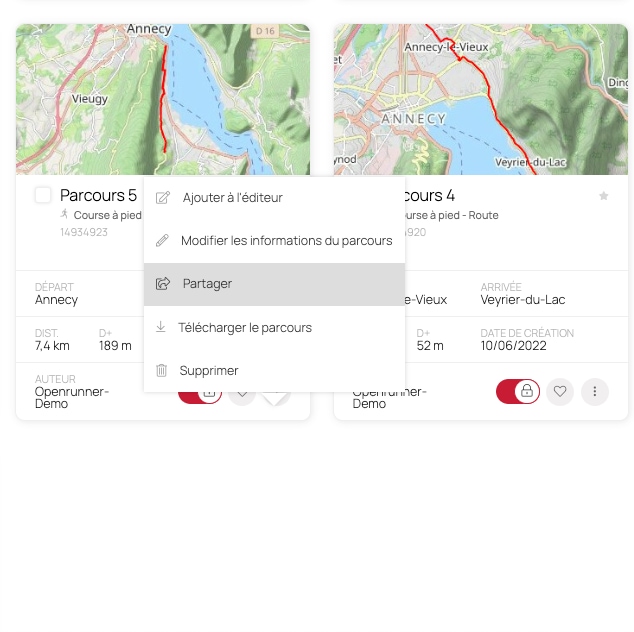Tick the checkbox next to Parcours 5
The image size is (634, 632).
point(43,195)
